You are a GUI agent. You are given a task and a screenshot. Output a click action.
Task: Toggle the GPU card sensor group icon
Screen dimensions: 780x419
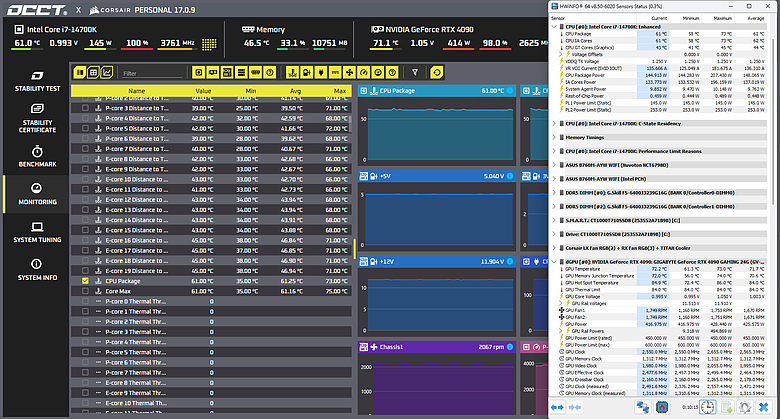click(x=213, y=73)
